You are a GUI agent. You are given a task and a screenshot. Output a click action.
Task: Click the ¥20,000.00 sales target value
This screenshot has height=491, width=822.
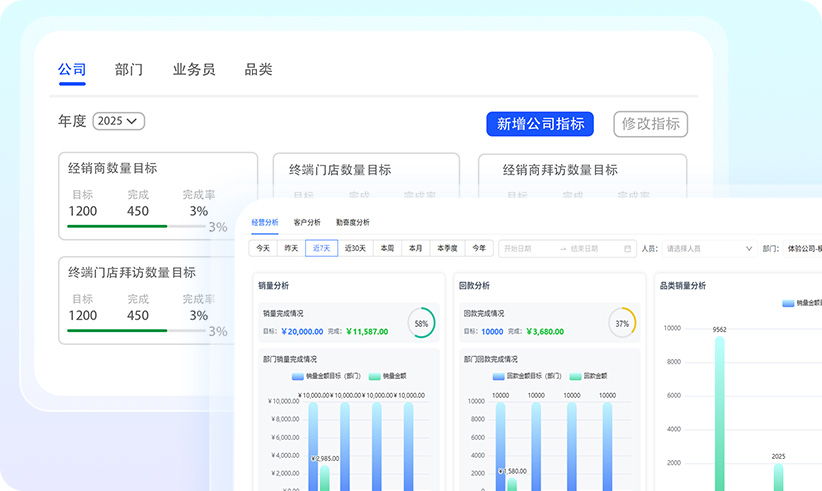click(302, 332)
